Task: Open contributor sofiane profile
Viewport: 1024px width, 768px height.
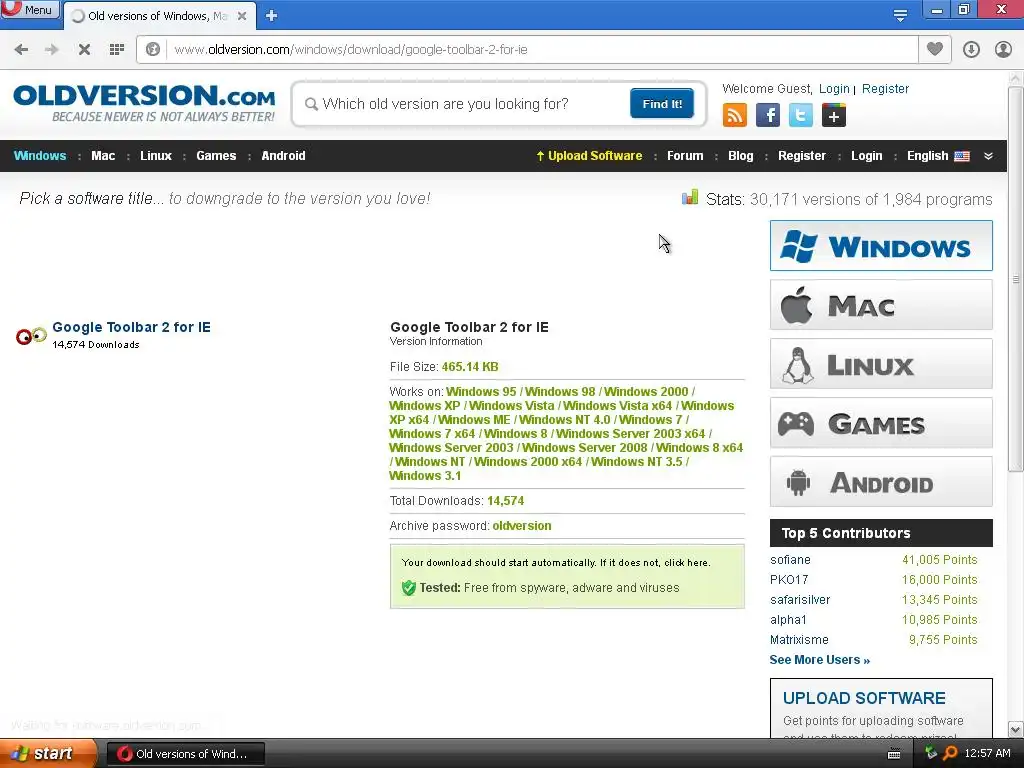Action: pos(790,560)
